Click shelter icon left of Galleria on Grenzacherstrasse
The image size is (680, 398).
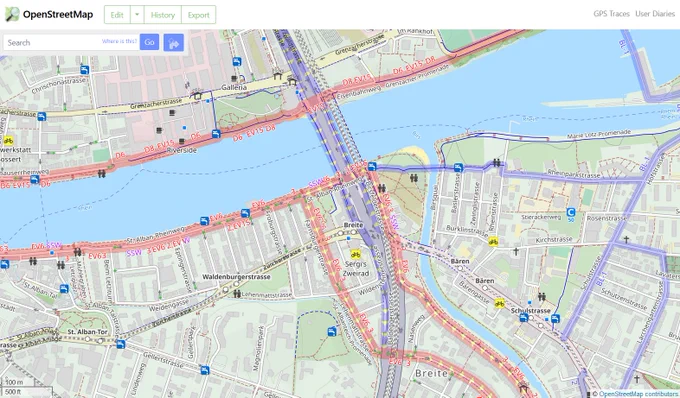[198, 95]
